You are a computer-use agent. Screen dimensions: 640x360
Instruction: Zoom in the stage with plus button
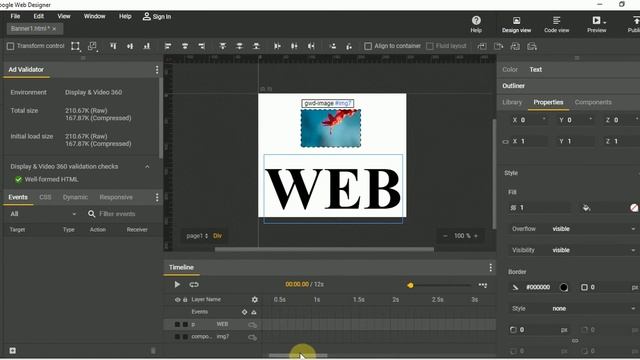(x=476, y=236)
